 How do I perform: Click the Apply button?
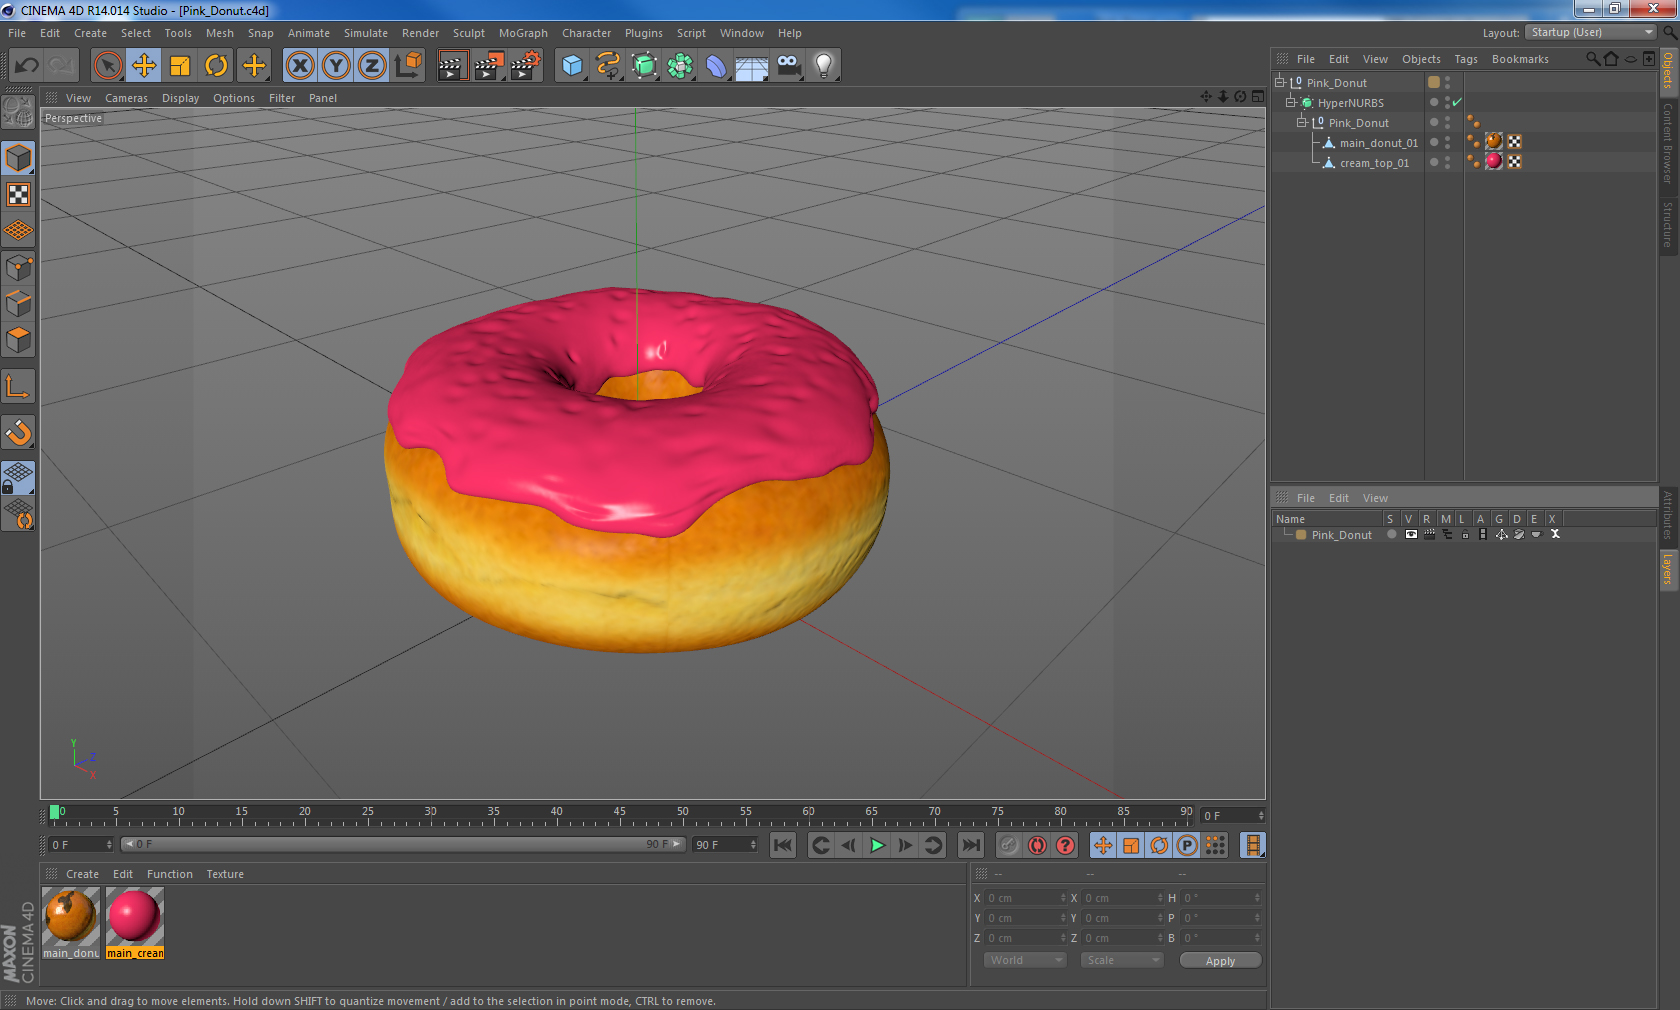tap(1220, 960)
